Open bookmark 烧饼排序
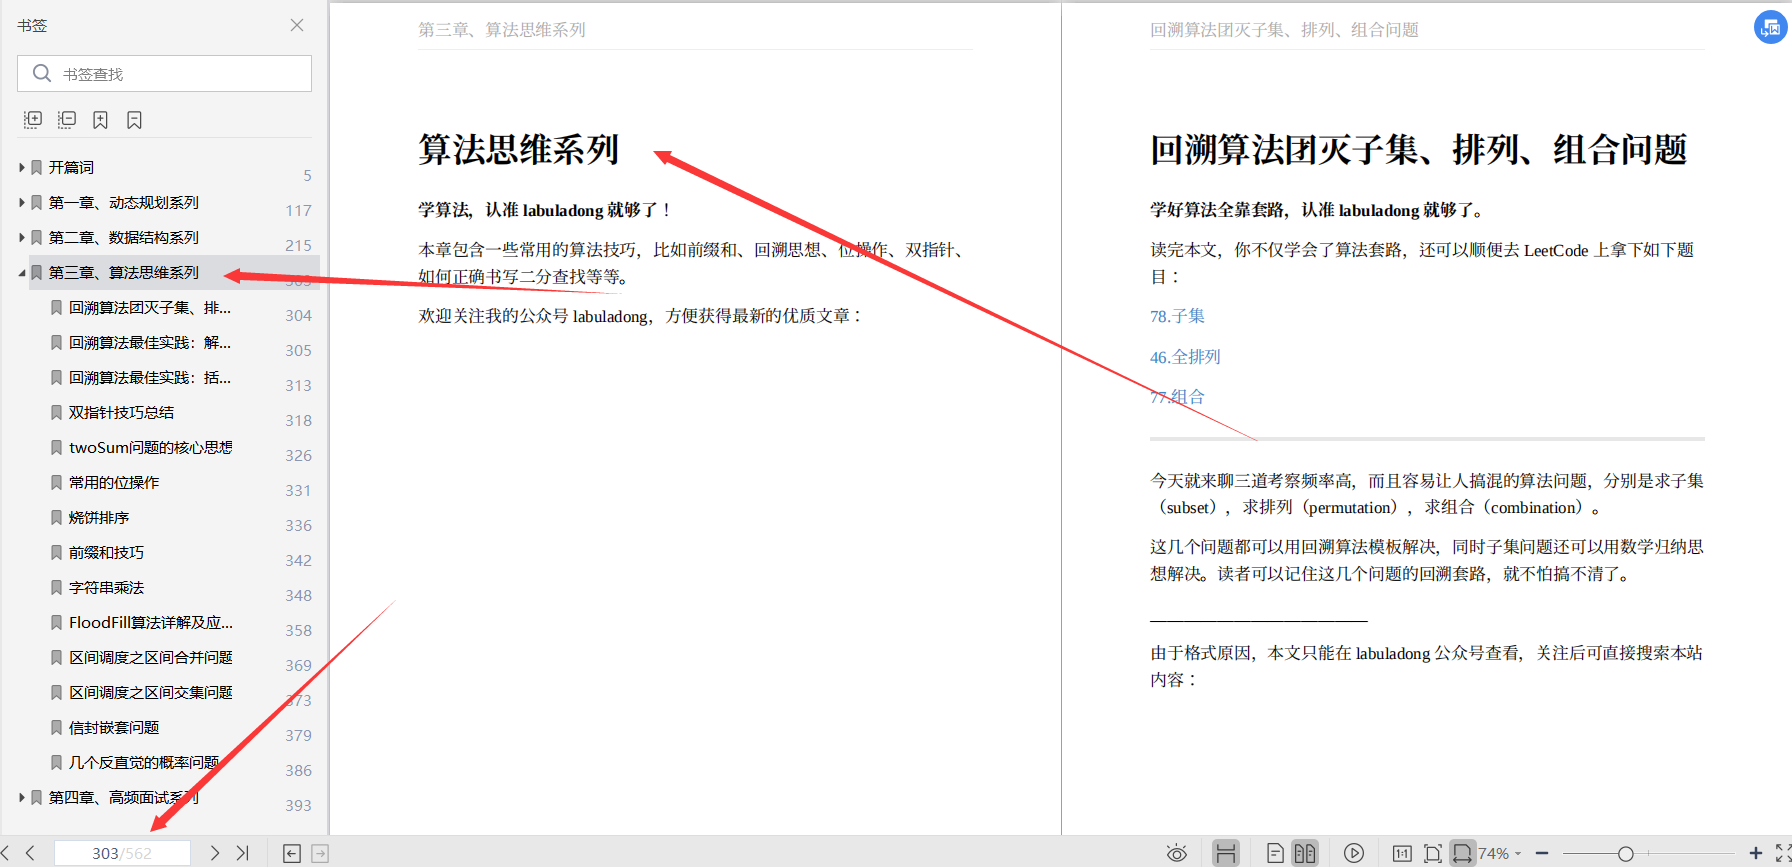The height and width of the screenshot is (867, 1792). pos(99,517)
